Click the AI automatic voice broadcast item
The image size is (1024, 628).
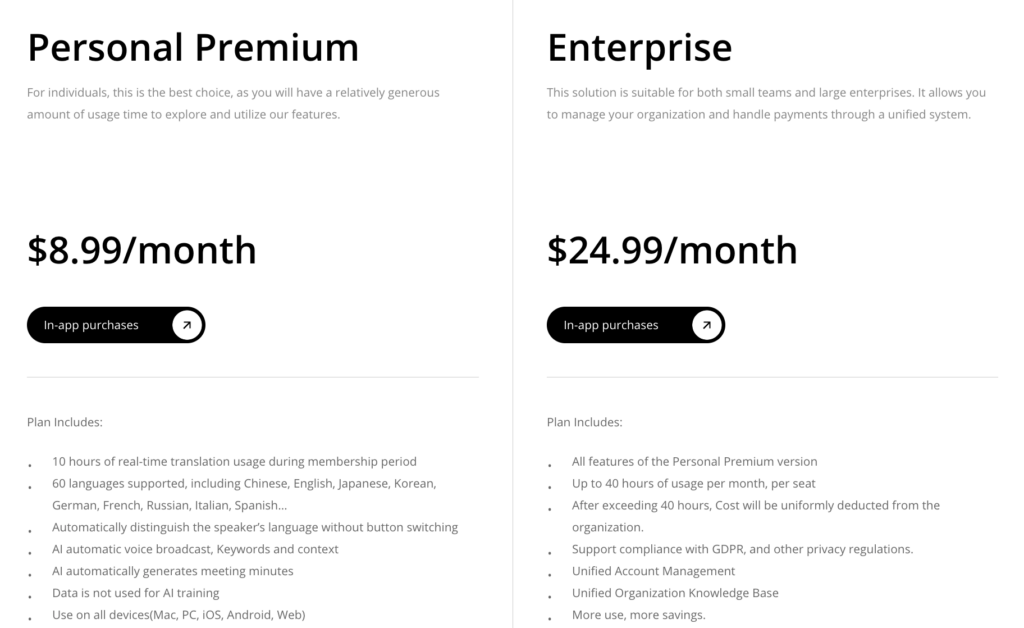[x=195, y=549]
